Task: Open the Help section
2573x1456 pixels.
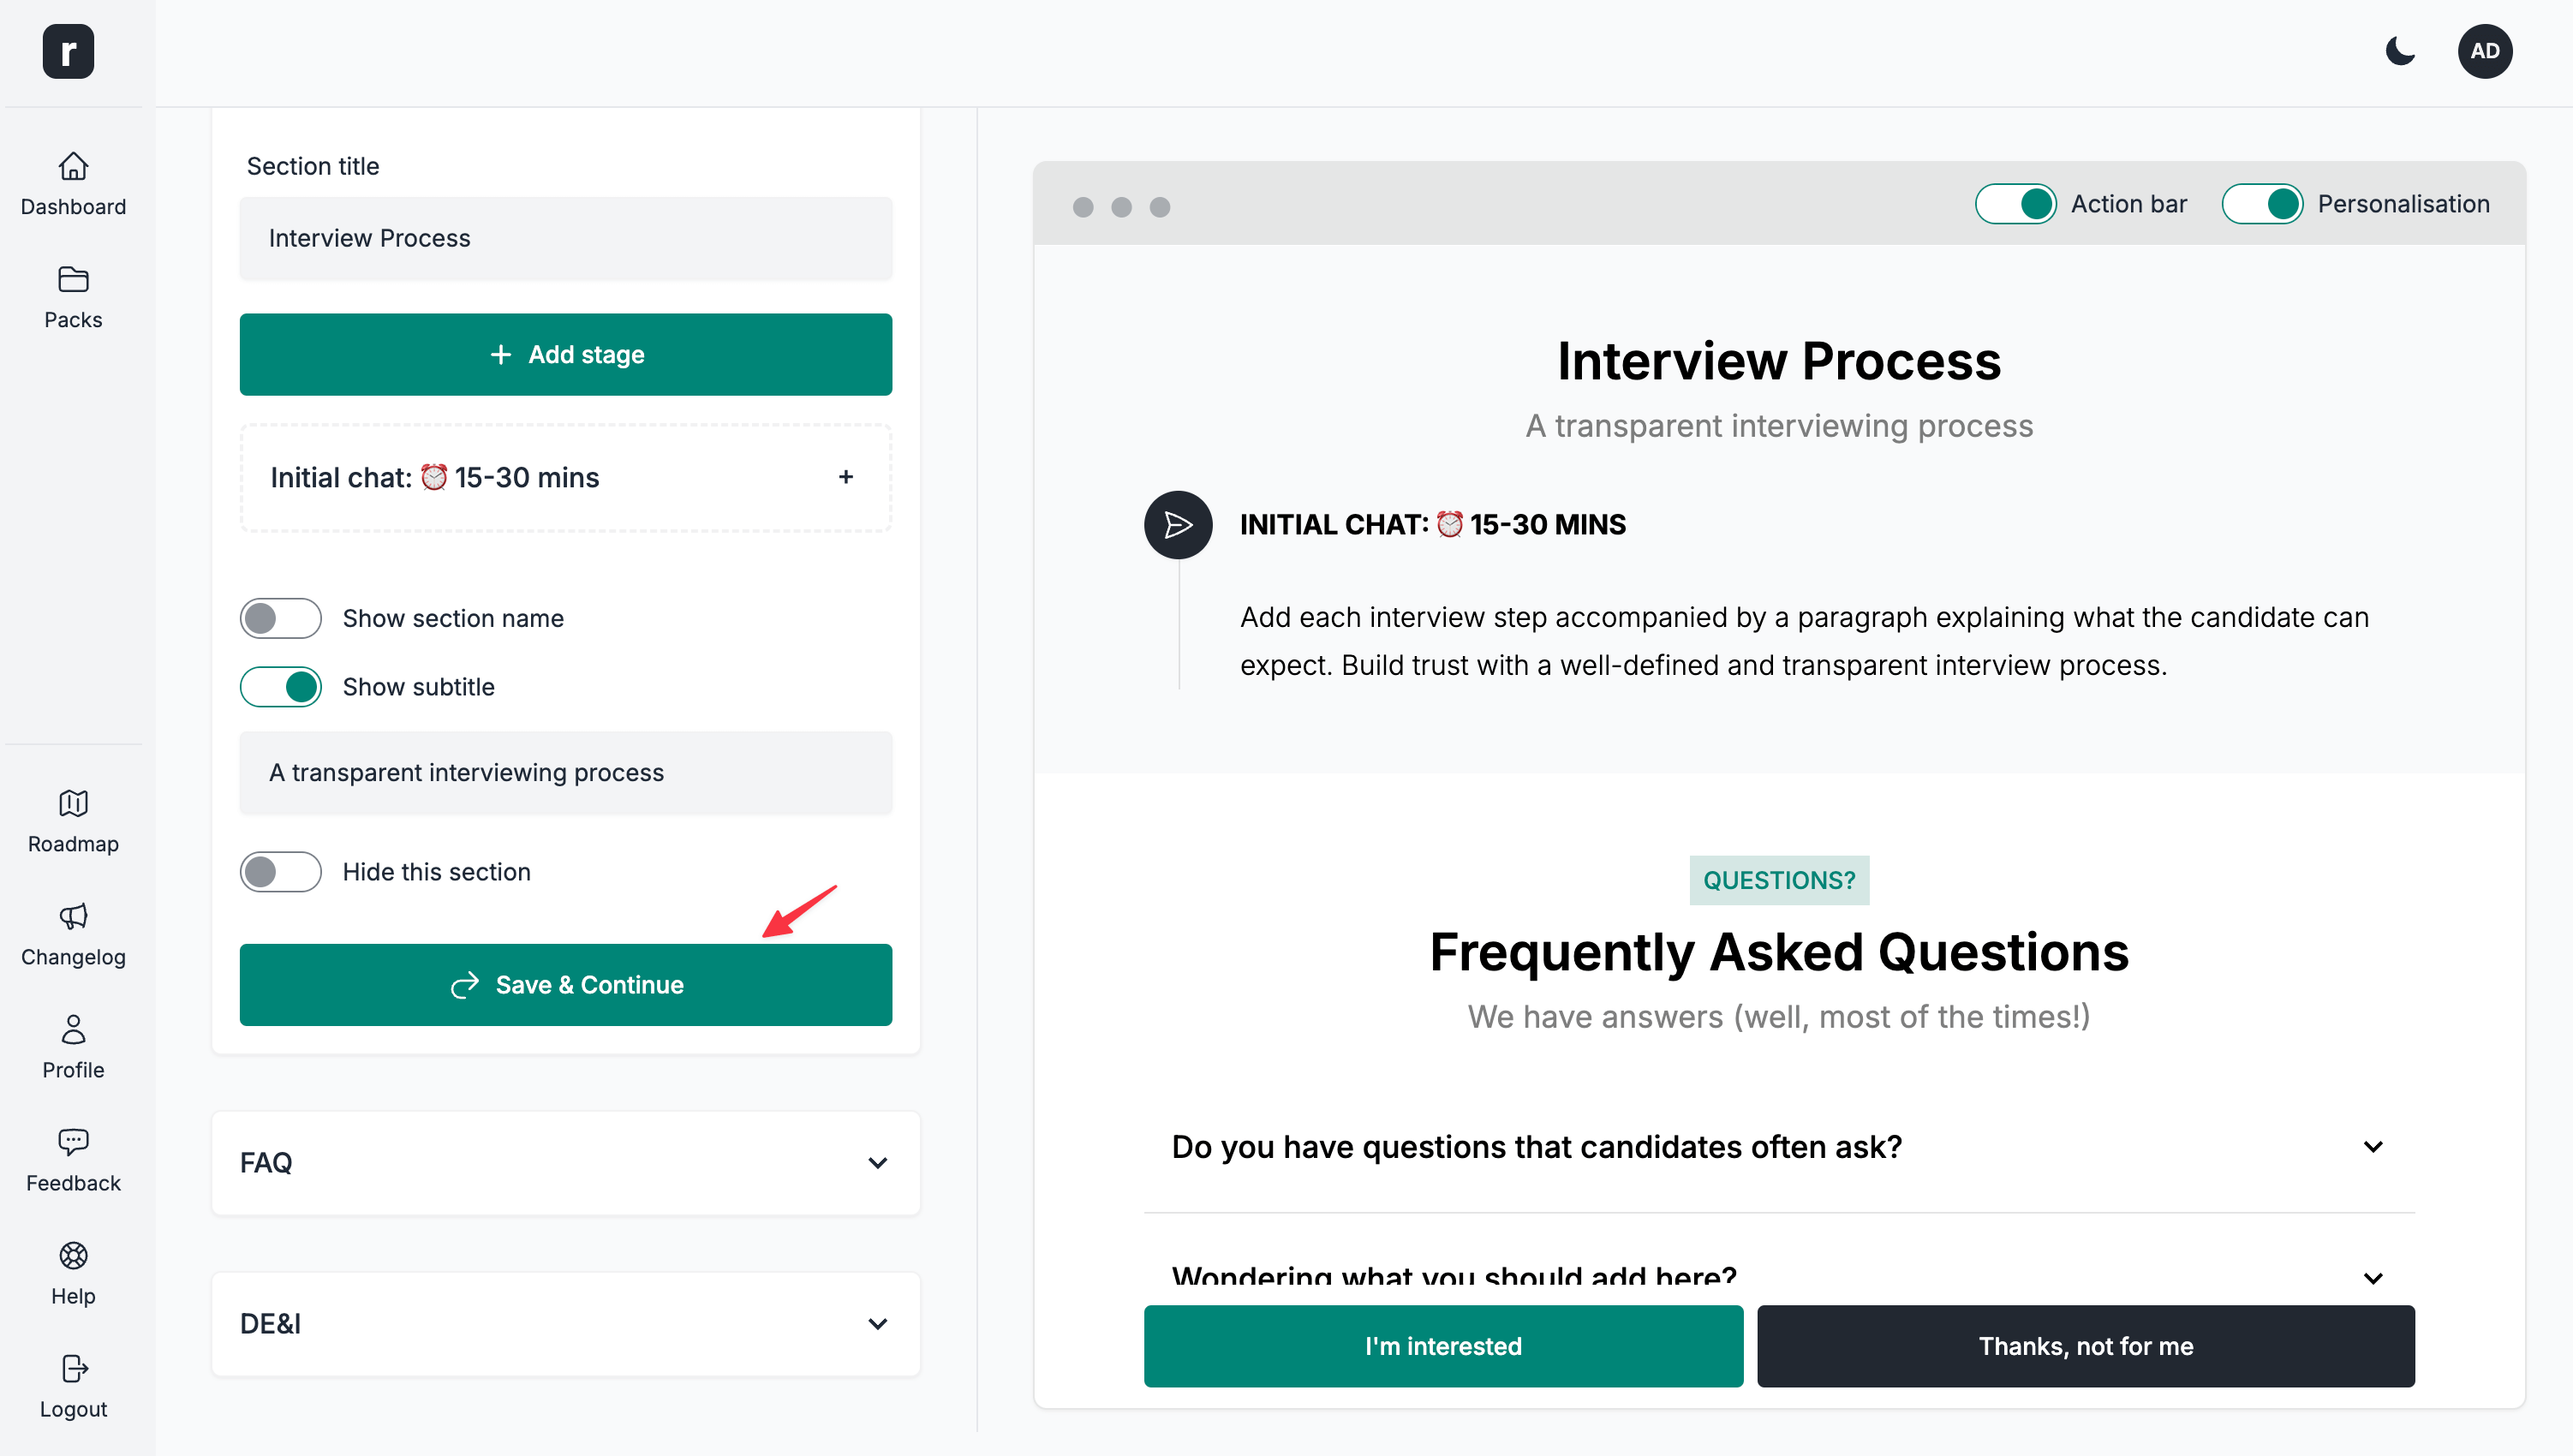Action: click(73, 1273)
